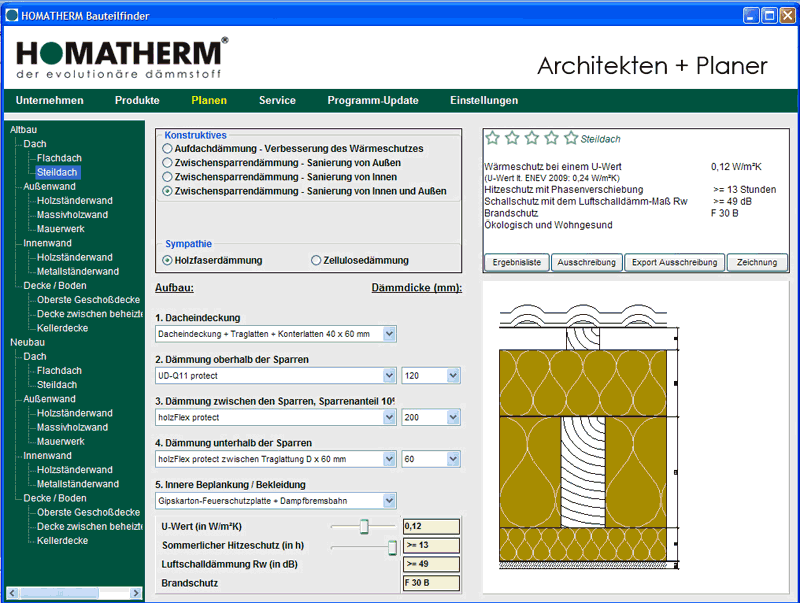Viewport: 800px width, 603px height.
Task: Open the Programm-Update menu
Action: point(373,100)
